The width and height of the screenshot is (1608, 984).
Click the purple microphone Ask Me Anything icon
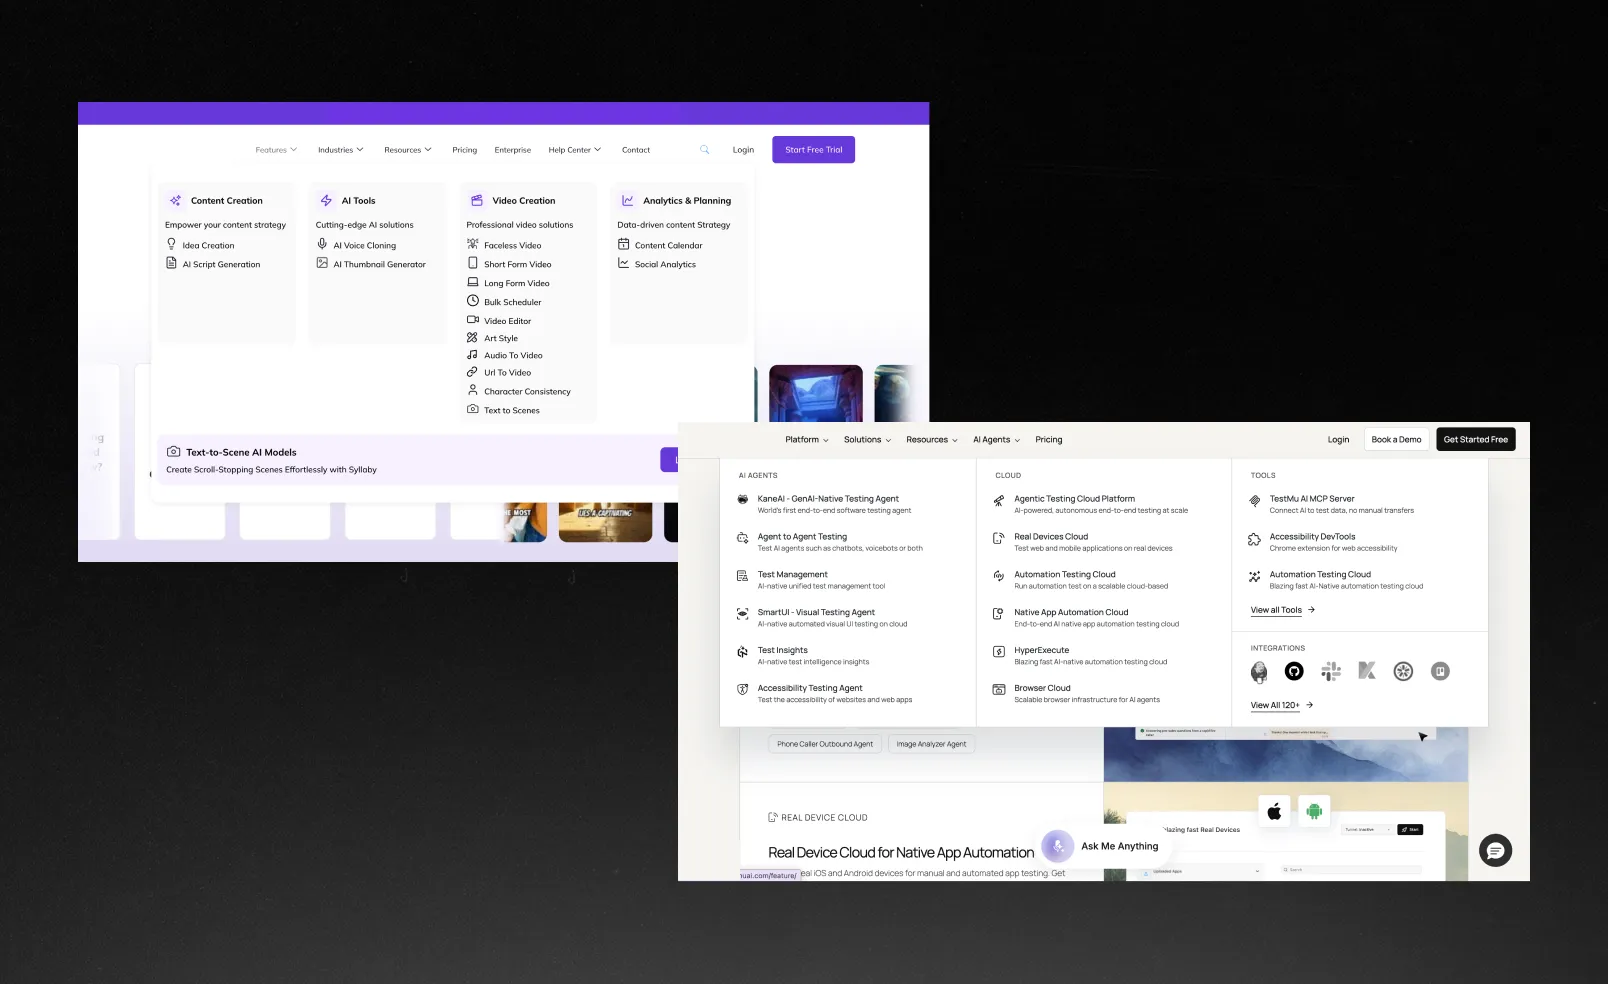pos(1058,846)
